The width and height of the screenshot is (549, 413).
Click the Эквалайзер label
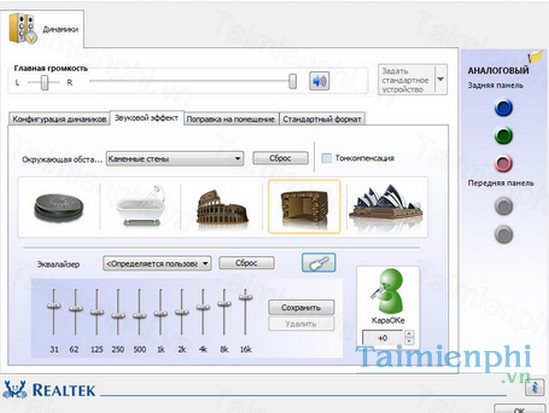coord(58,264)
